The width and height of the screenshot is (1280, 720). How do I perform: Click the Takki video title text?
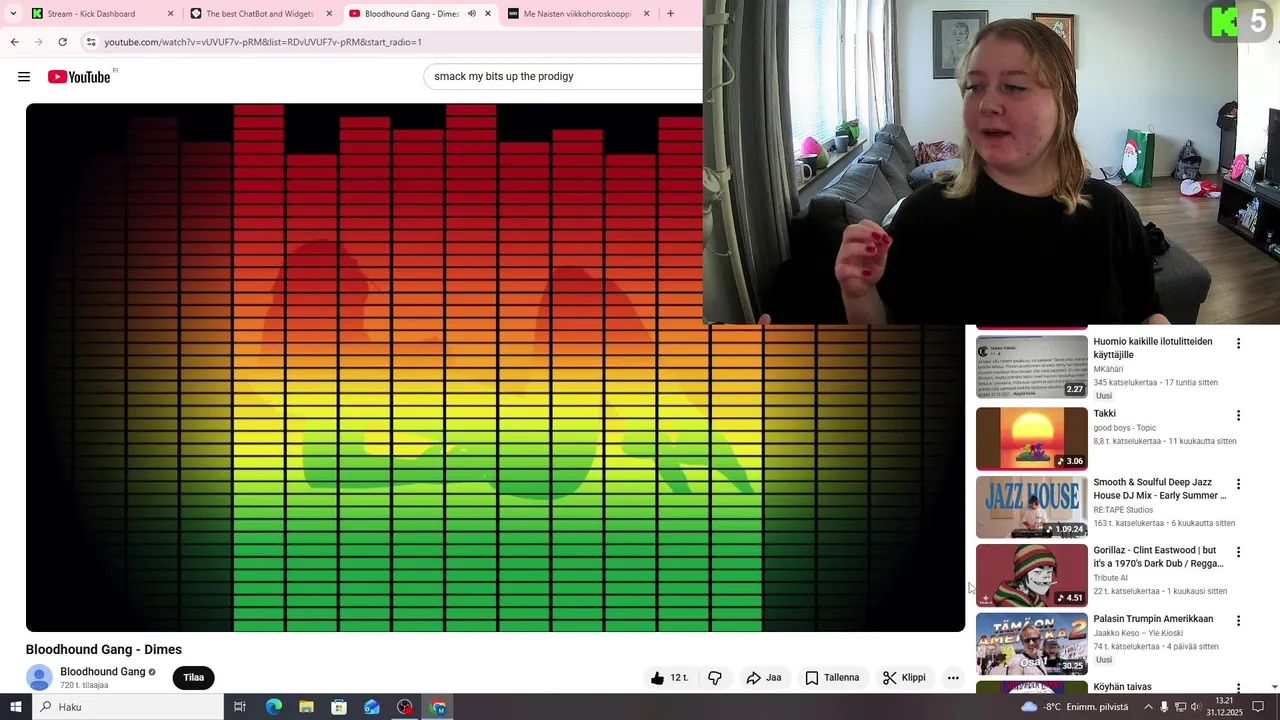coord(1104,413)
